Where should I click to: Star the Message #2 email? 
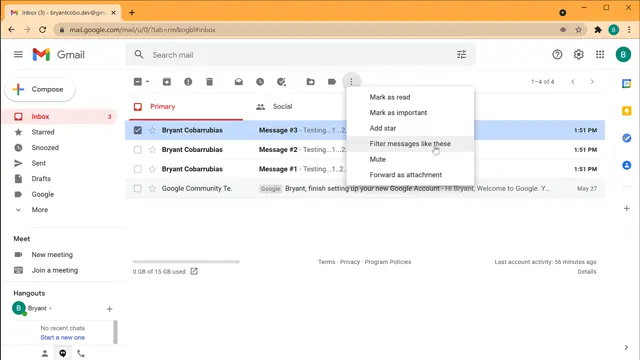click(x=152, y=149)
